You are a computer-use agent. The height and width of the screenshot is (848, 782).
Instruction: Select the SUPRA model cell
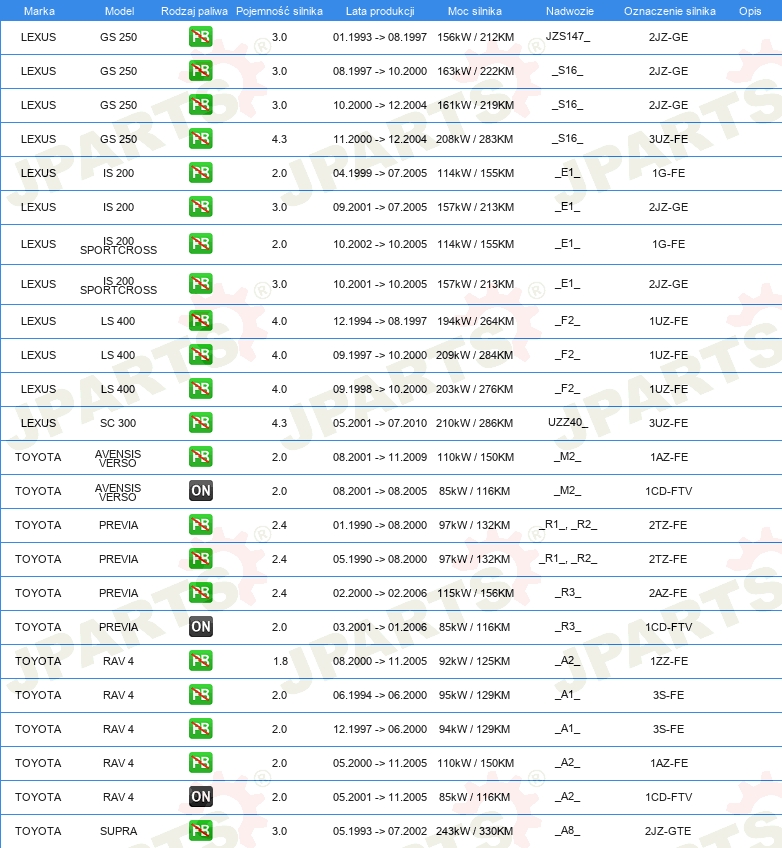(118, 831)
